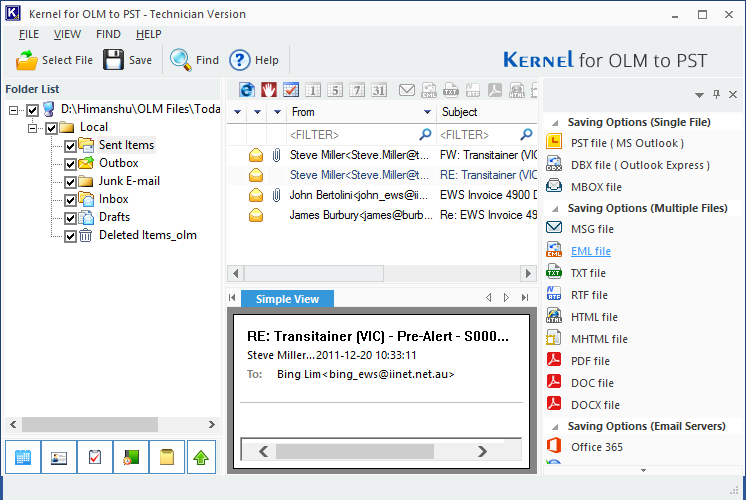Select the 5-day calendar view icon
746x500 pixels.
tap(335, 89)
